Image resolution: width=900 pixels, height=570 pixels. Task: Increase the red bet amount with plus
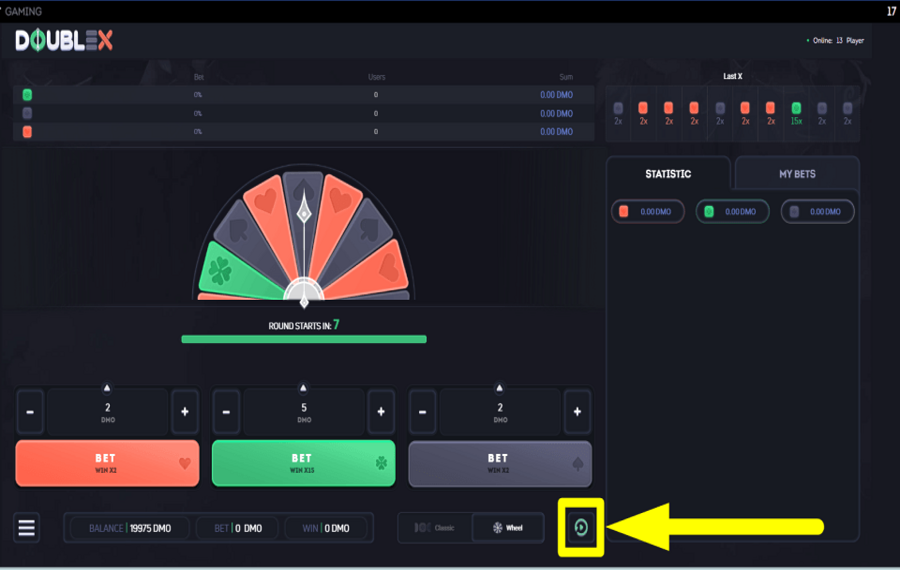[x=184, y=412]
